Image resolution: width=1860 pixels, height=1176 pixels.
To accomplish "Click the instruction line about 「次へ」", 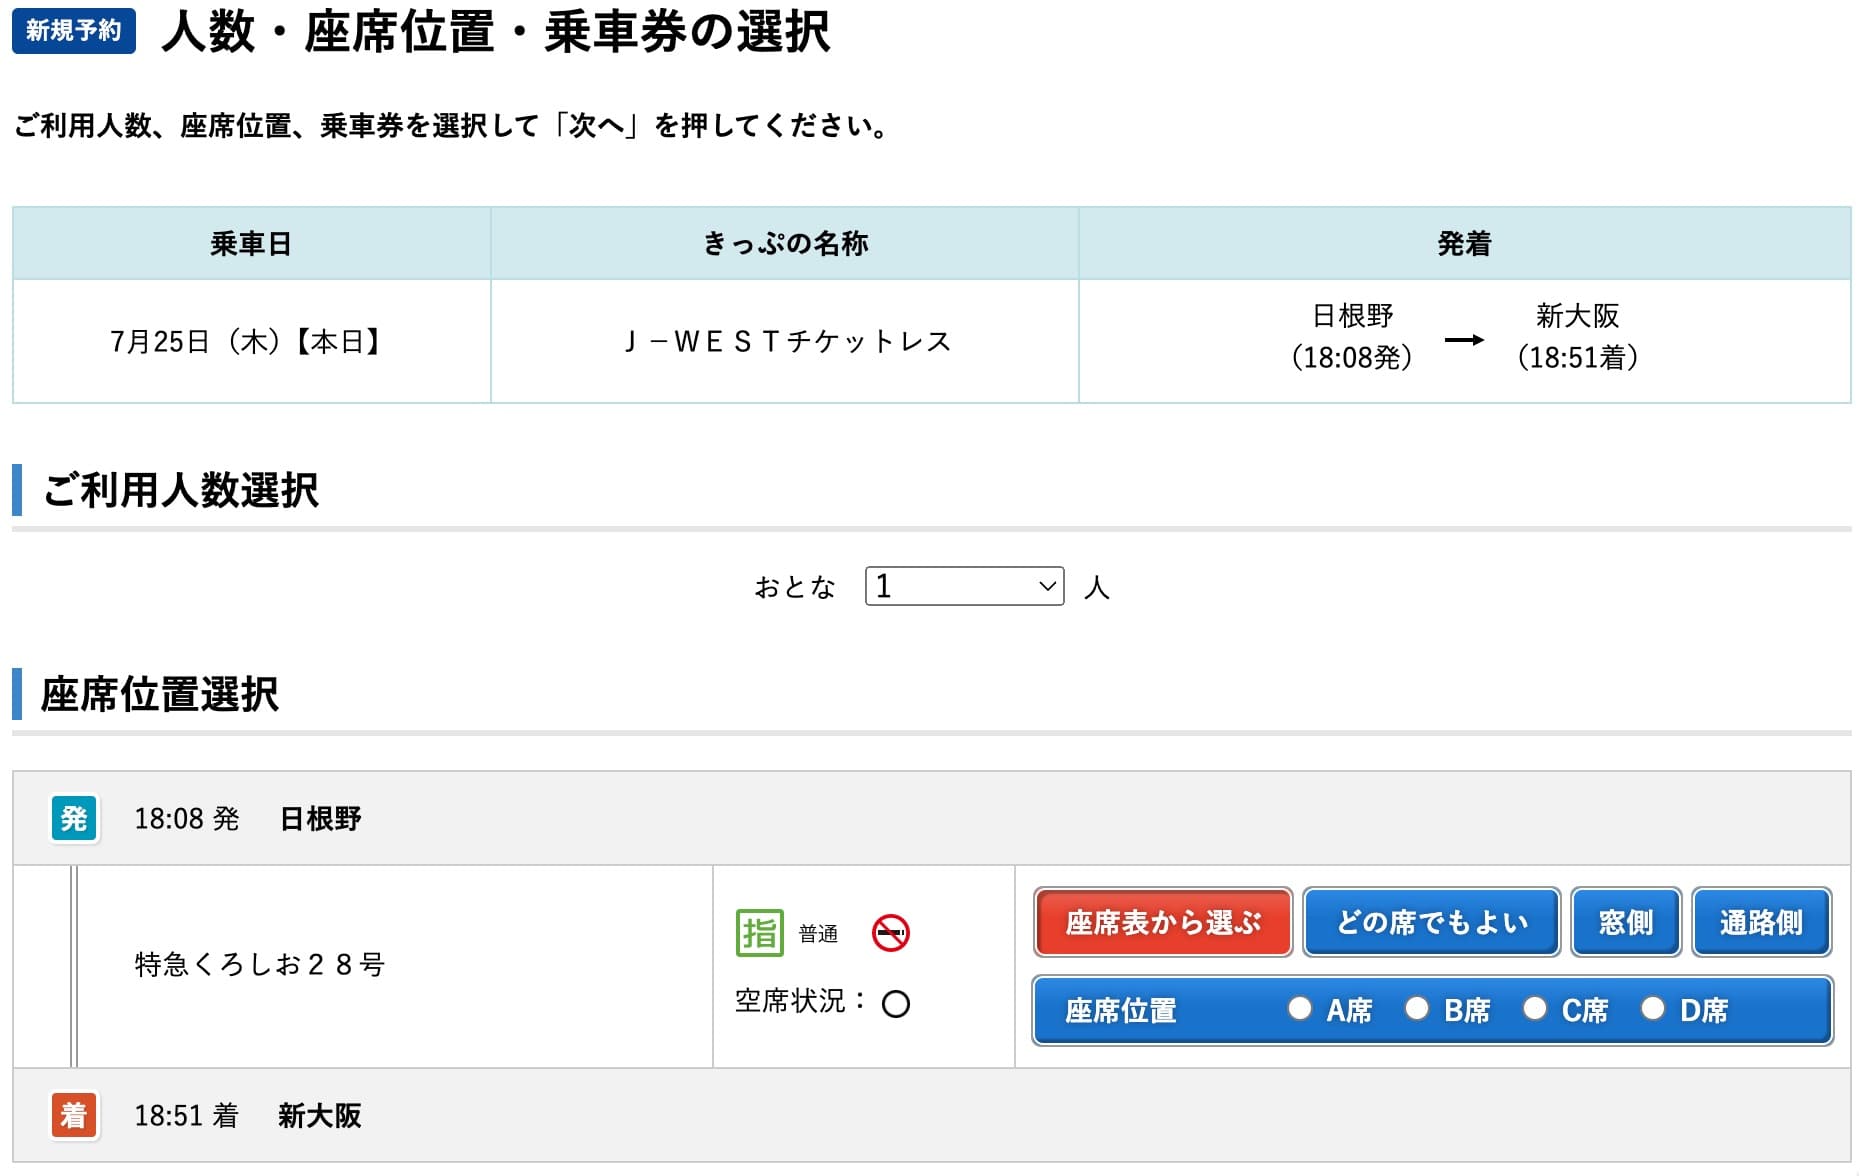I will coord(451,126).
